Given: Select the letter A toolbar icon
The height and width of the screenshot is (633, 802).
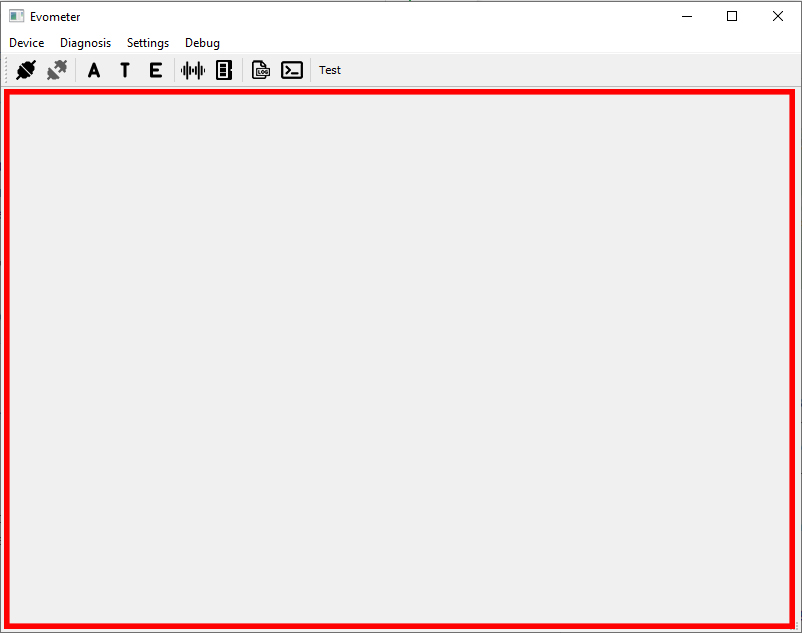Looking at the screenshot, I should (94, 70).
